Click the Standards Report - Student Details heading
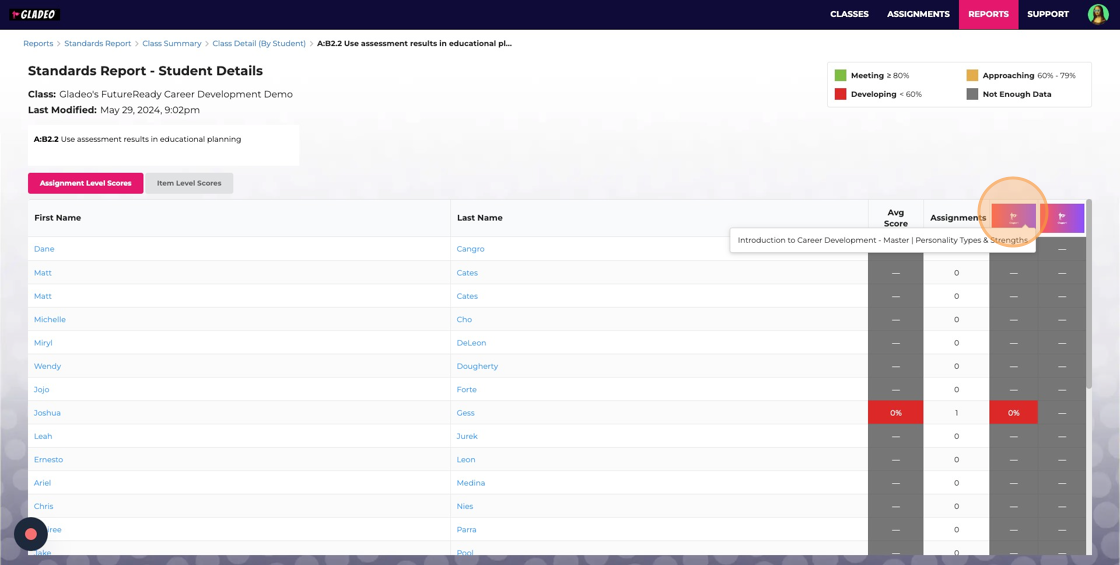The image size is (1120, 565). tap(146, 71)
